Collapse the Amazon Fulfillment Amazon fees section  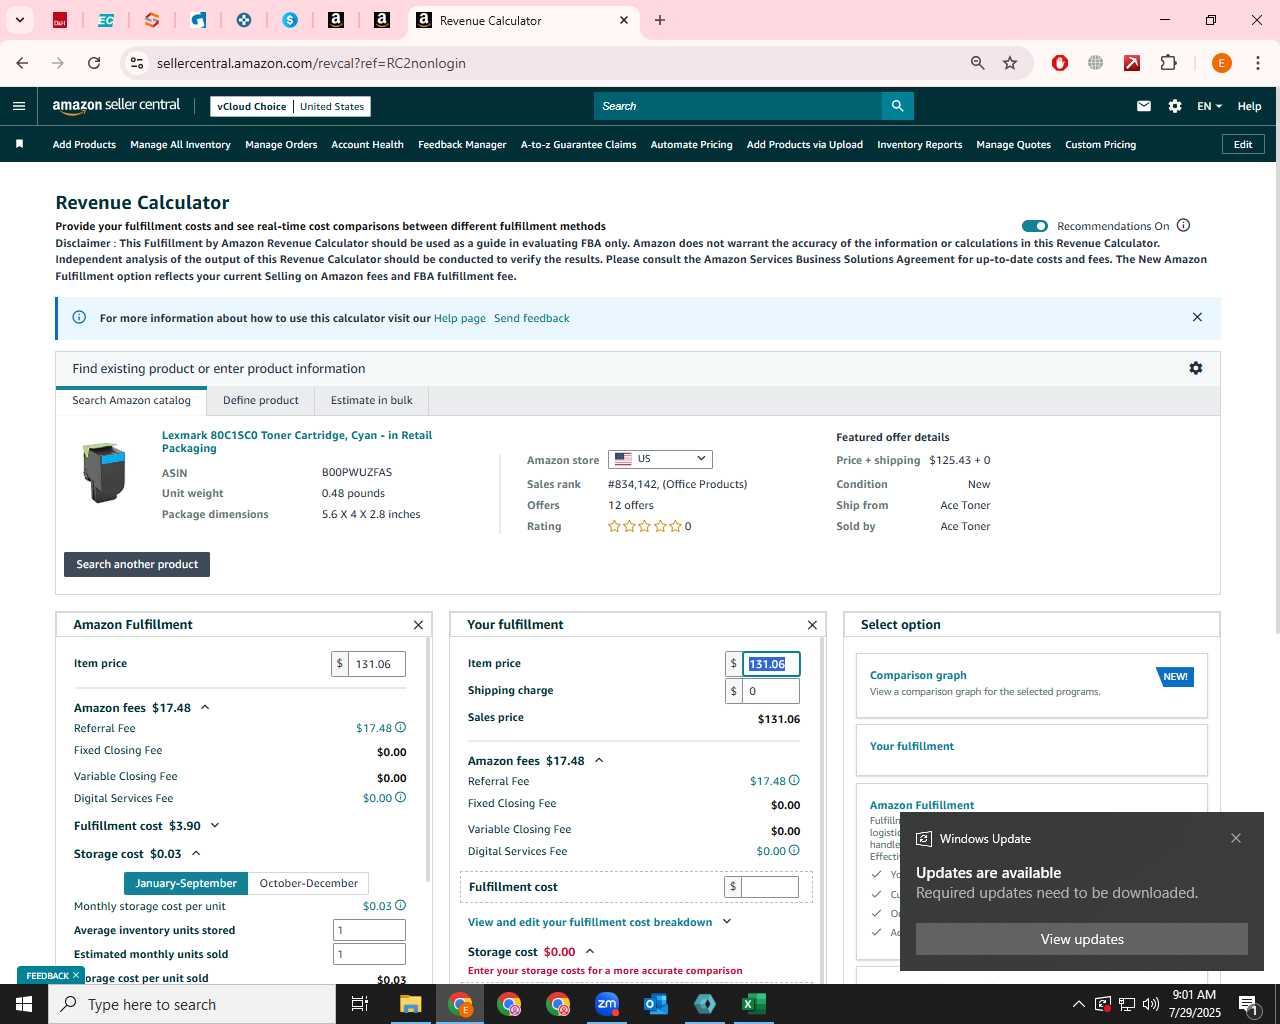pyautogui.click(x=205, y=707)
